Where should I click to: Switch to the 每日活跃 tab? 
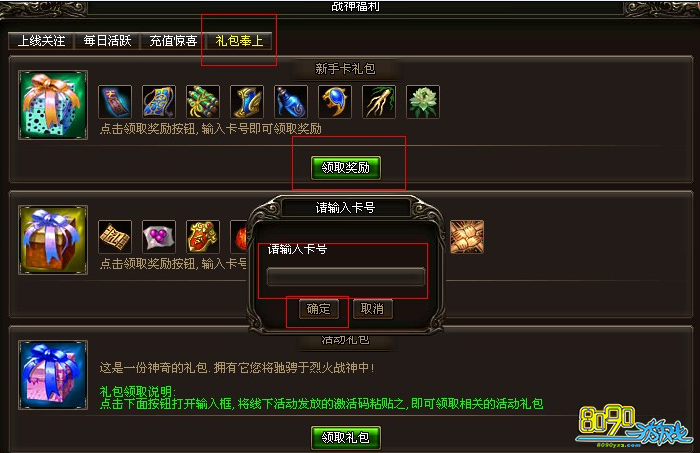point(107,41)
